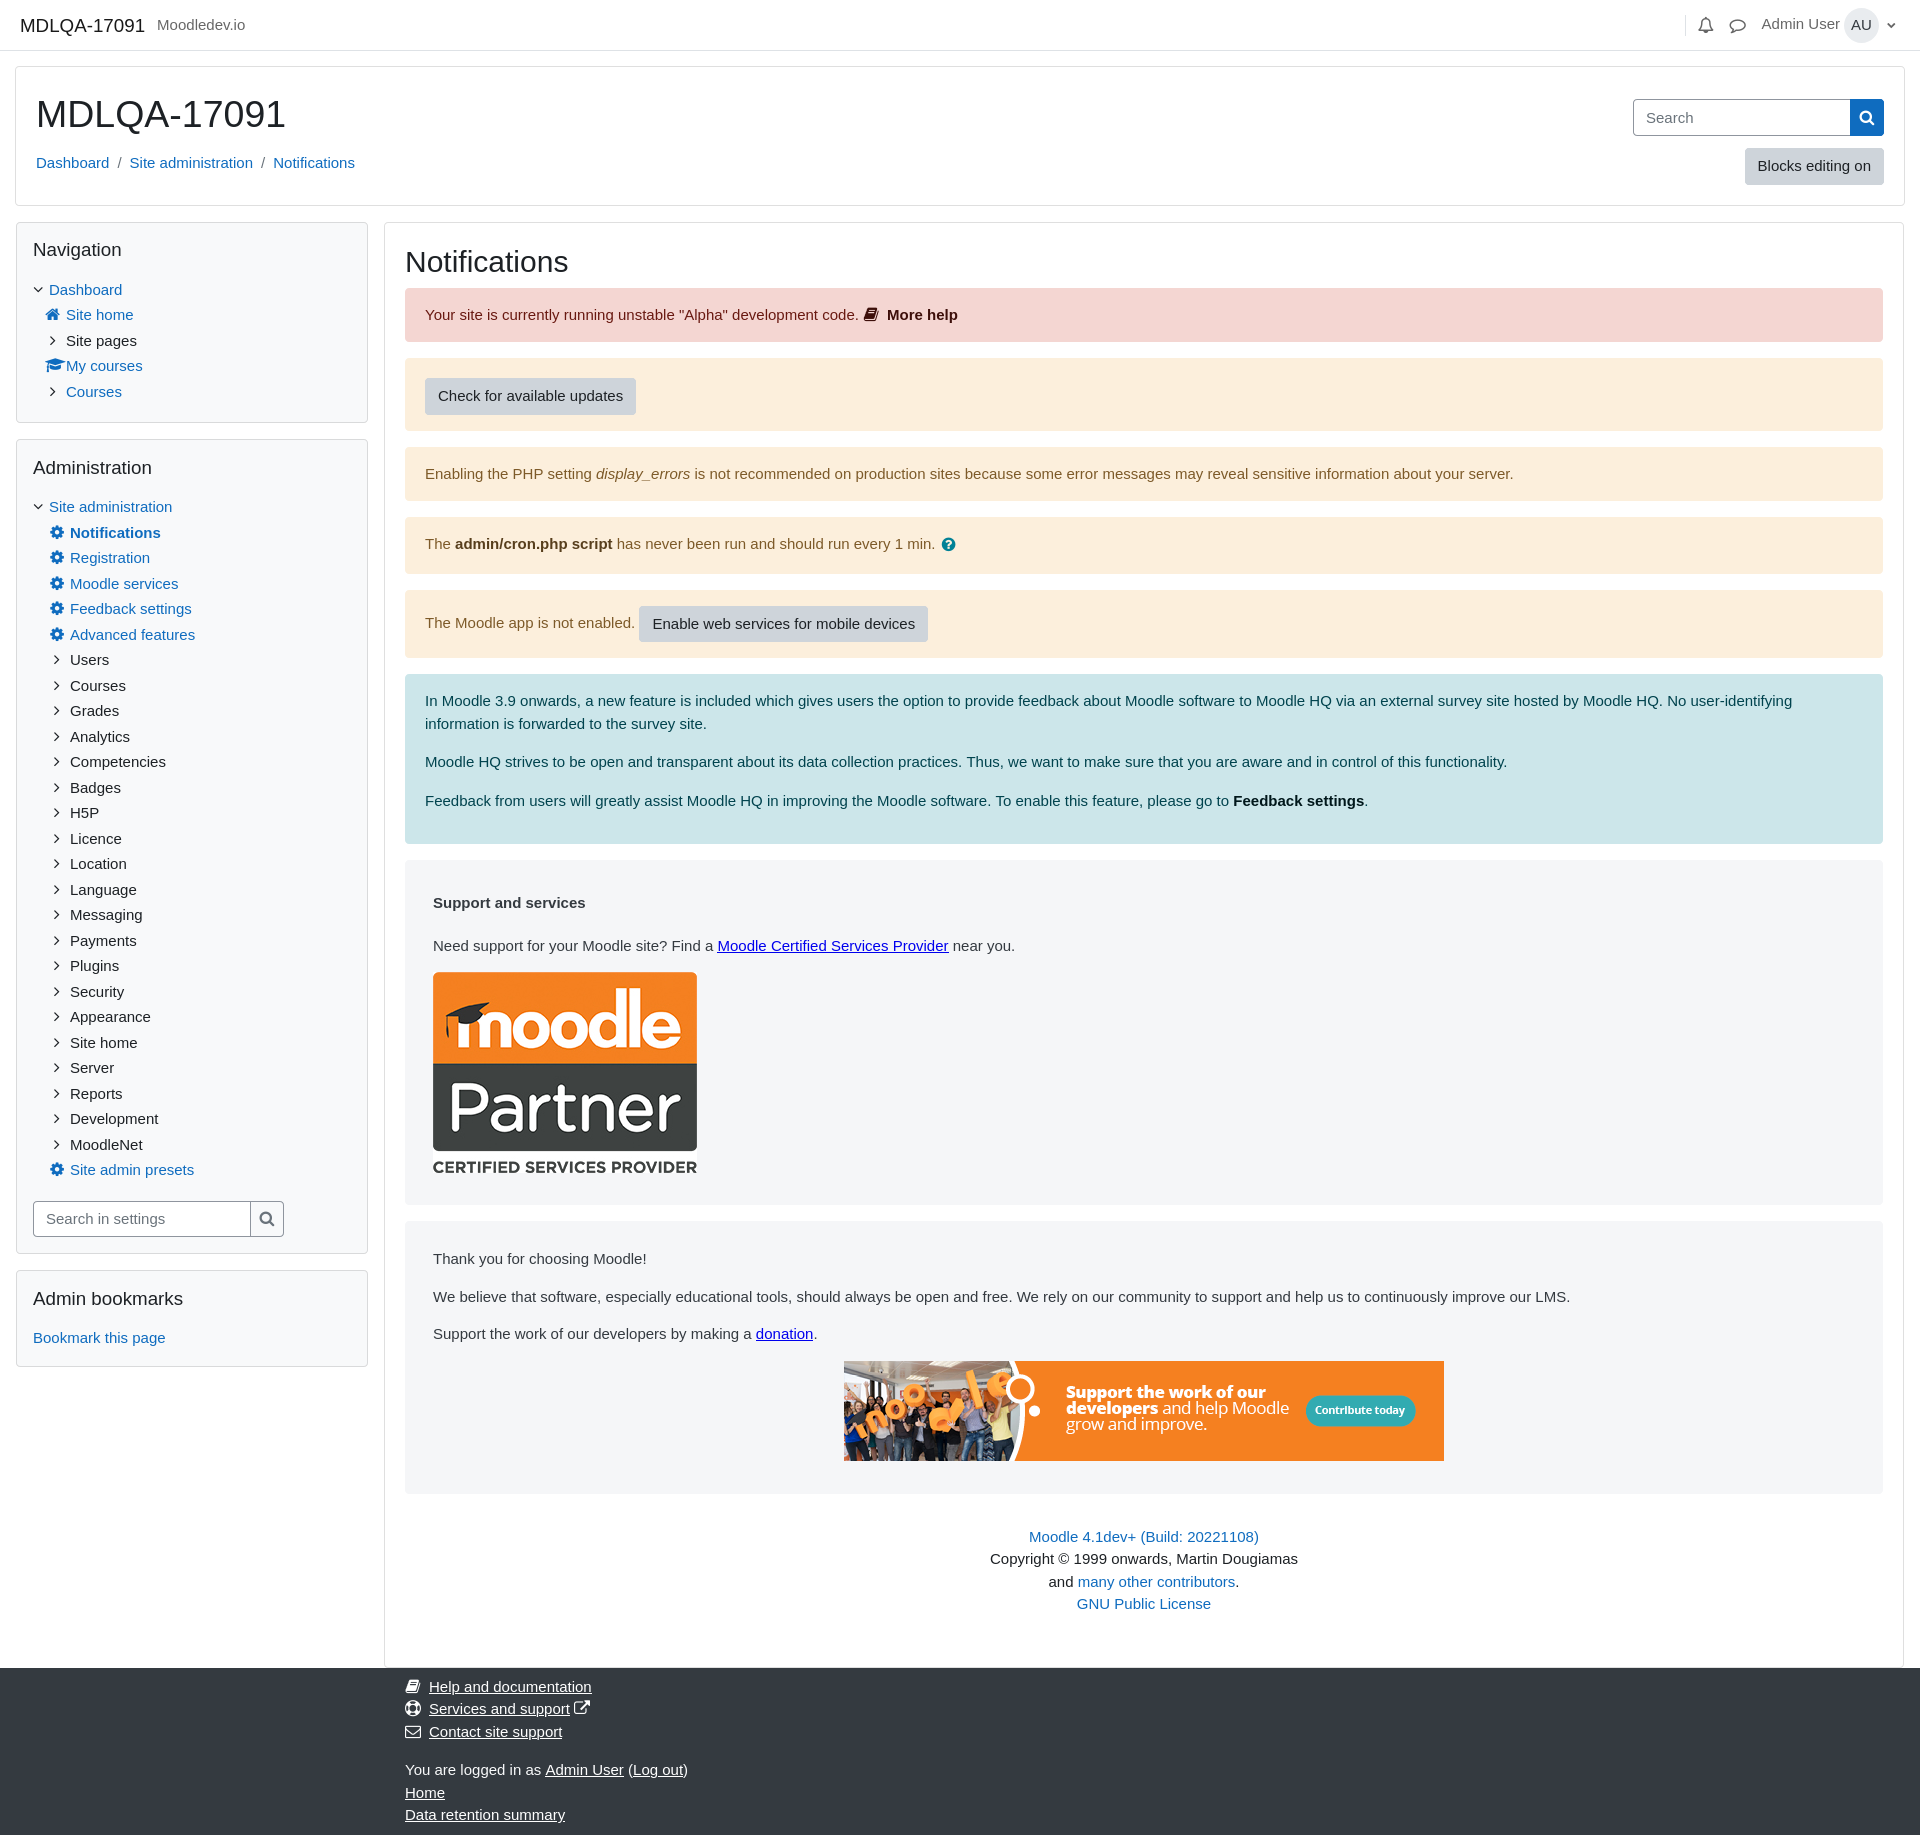Click the My courses graduation cap icon

click(55, 366)
